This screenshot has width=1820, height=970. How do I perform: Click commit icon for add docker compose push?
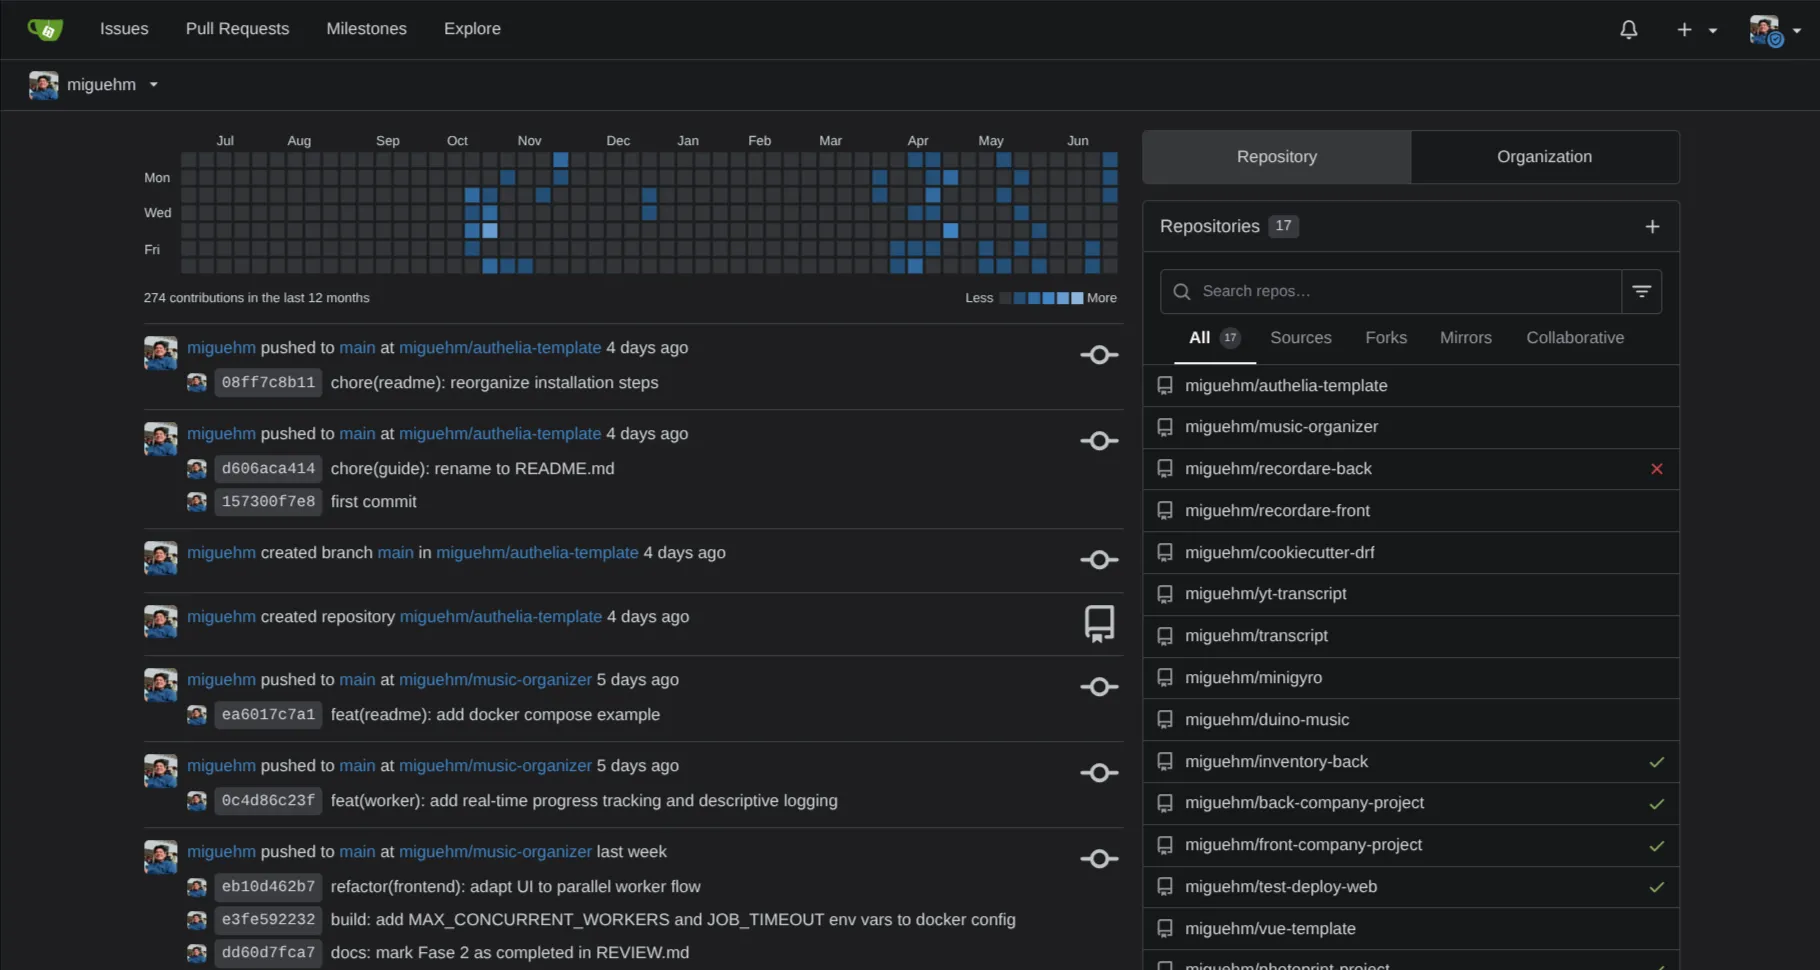point(1099,687)
